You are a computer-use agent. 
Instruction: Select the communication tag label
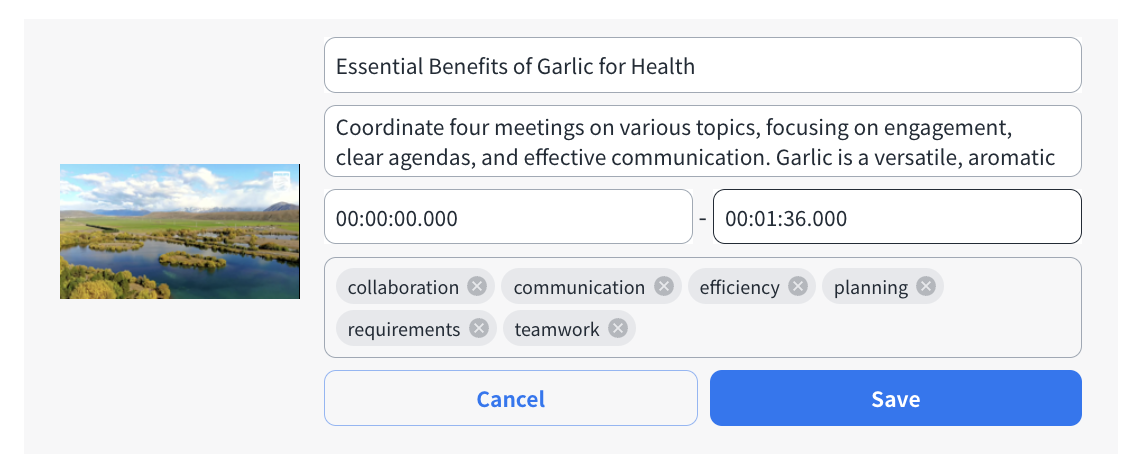(x=579, y=287)
